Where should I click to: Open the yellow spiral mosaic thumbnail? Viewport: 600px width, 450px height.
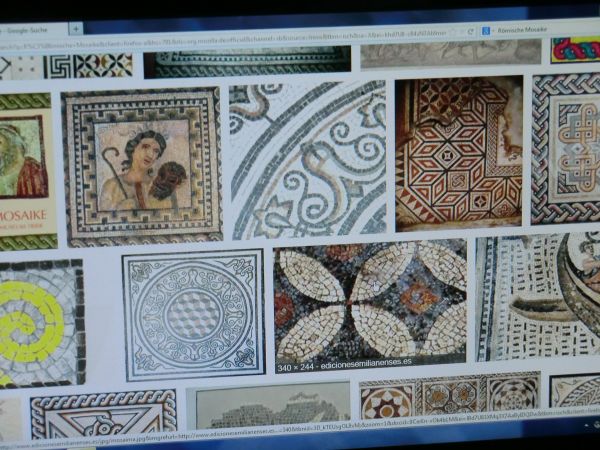coord(41,323)
